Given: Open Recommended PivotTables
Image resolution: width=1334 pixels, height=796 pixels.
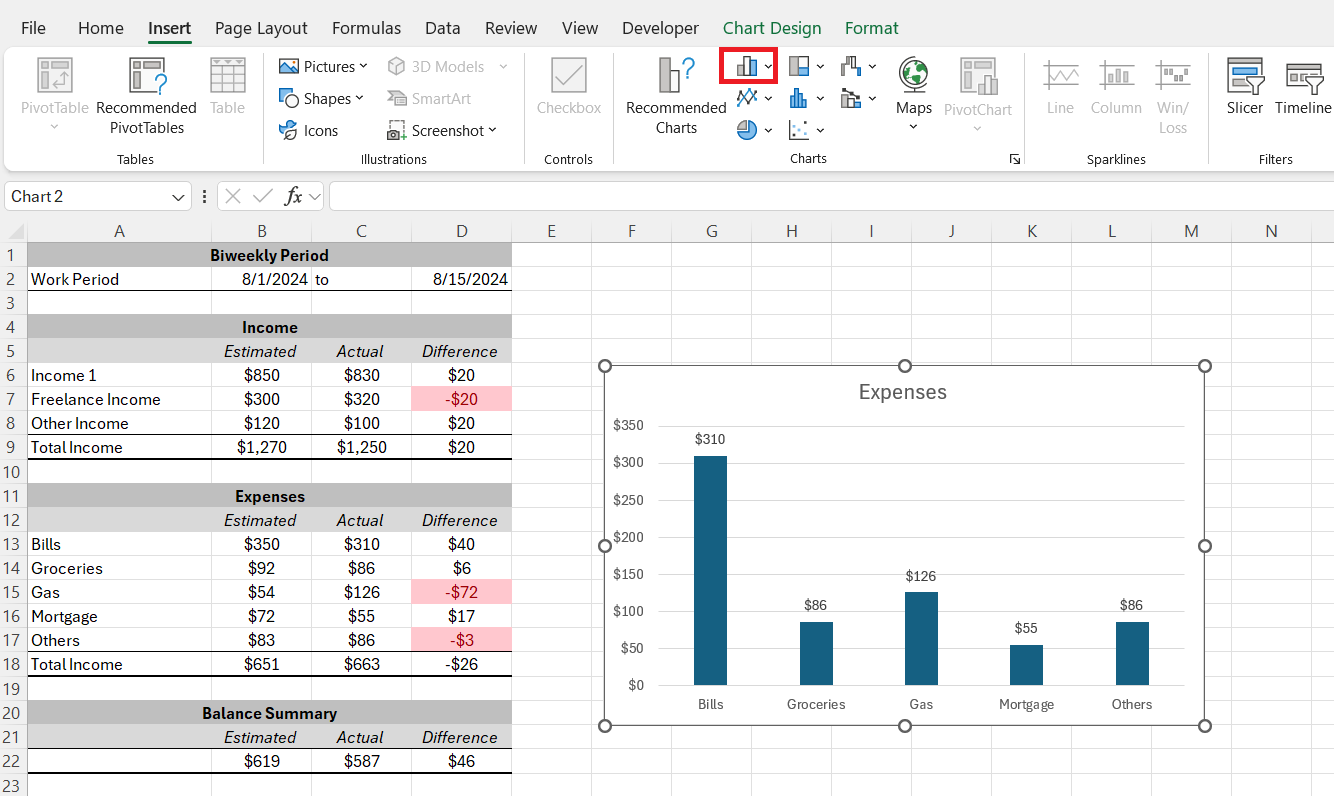Looking at the screenshot, I should tap(146, 96).
